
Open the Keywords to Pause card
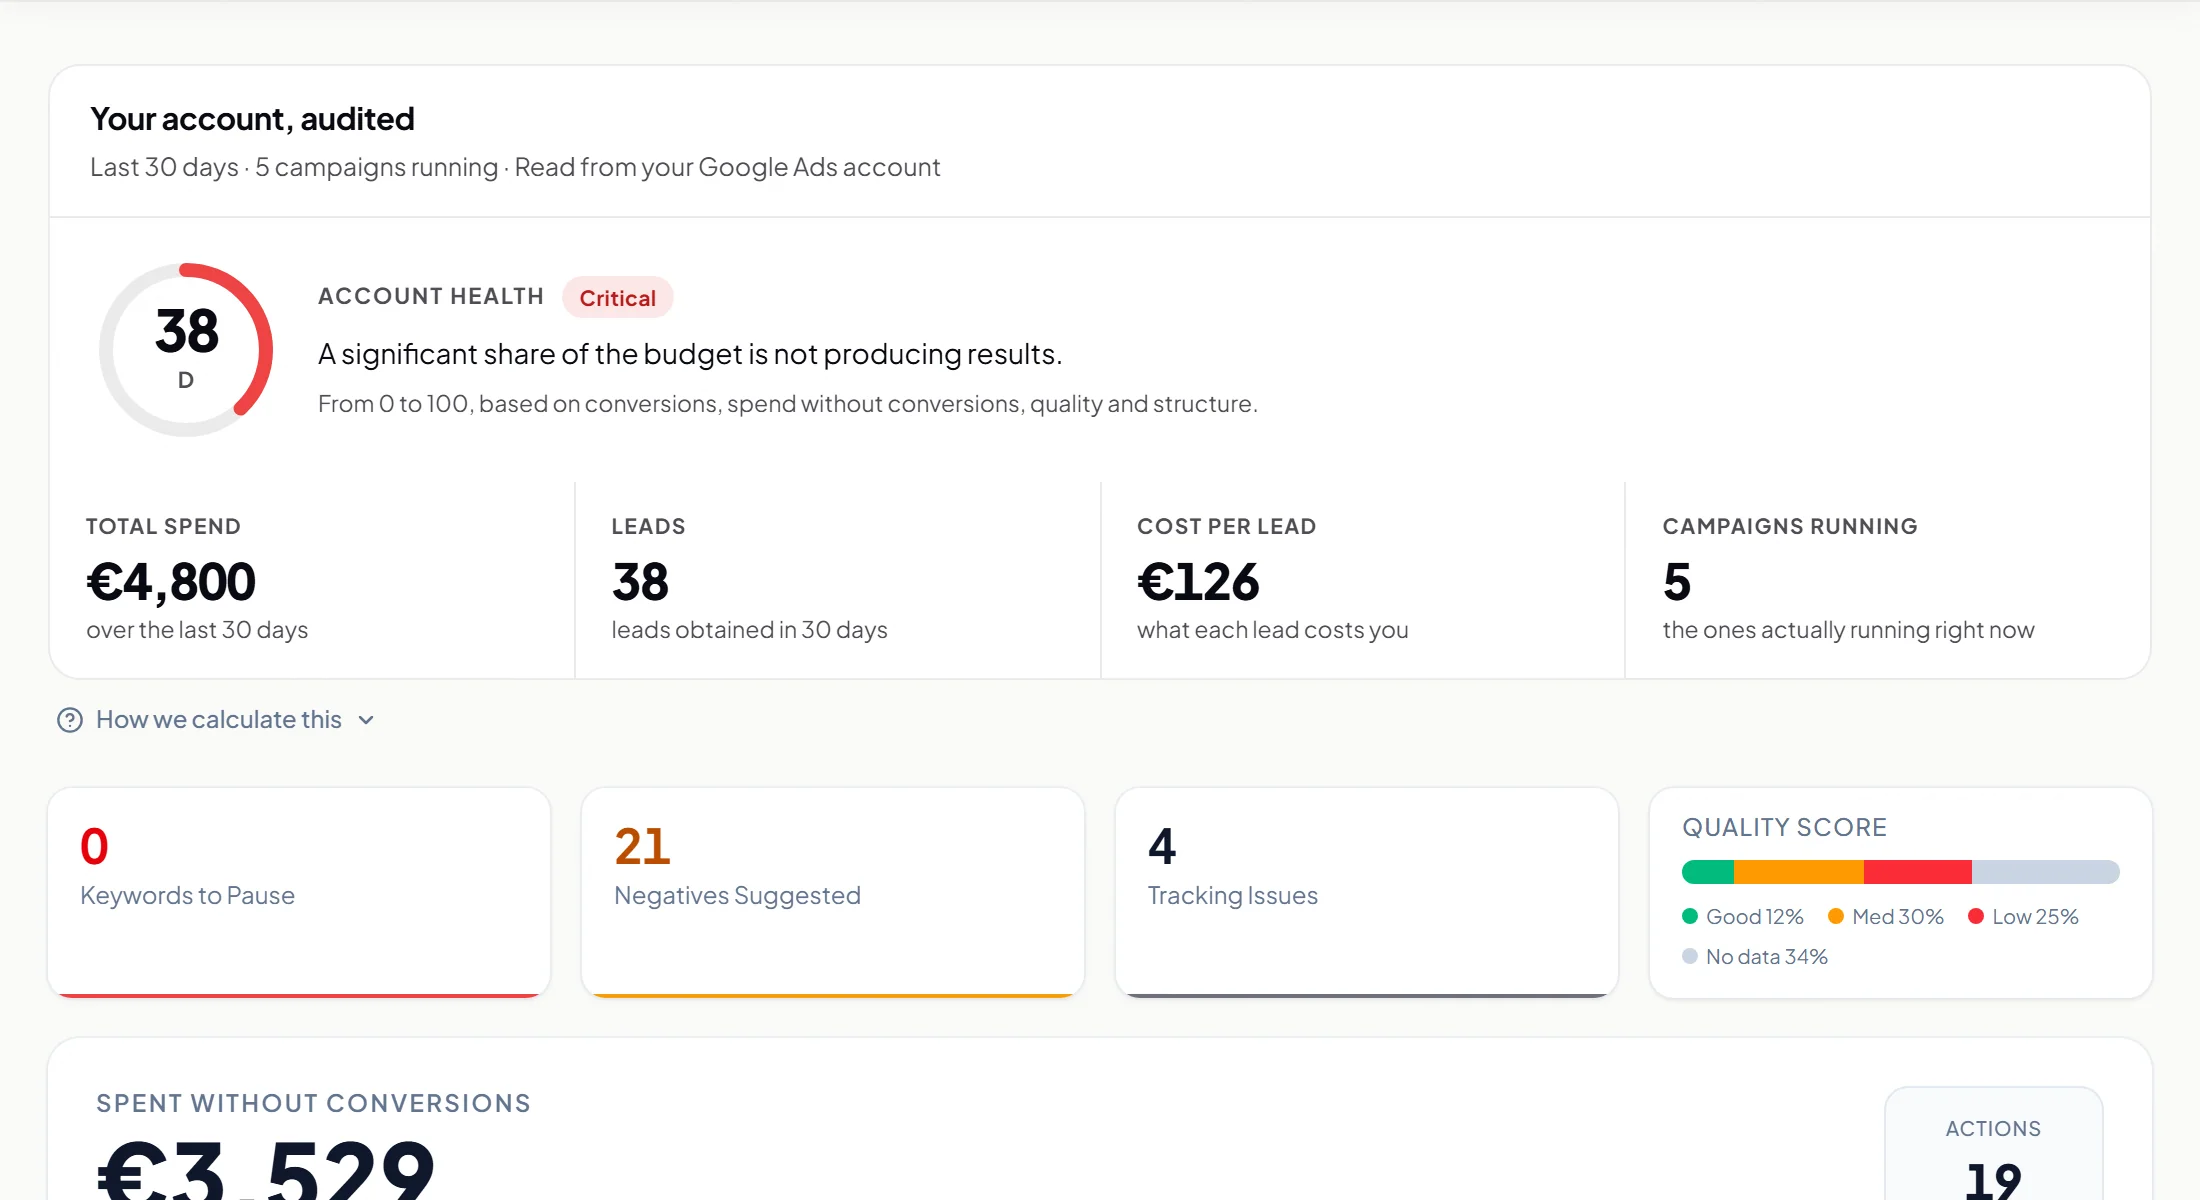point(299,892)
